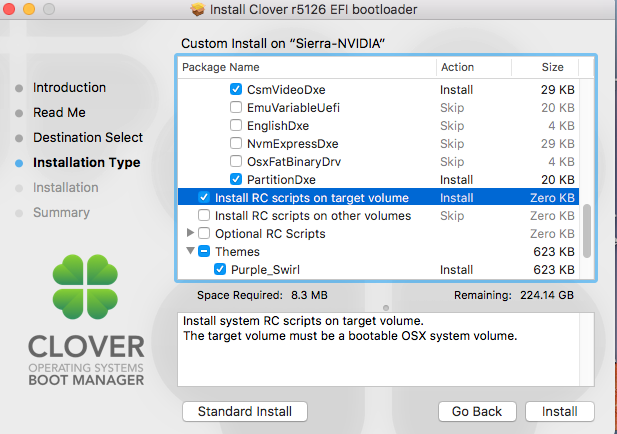Enable the EmuVariableUefi checkbox

click(236, 107)
